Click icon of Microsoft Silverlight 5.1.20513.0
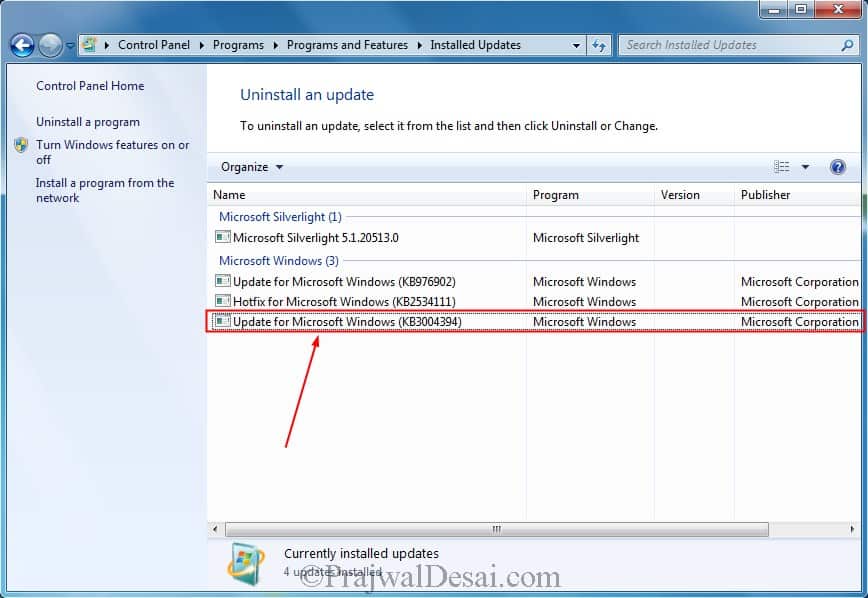The image size is (868, 598). (x=223, y=238)
